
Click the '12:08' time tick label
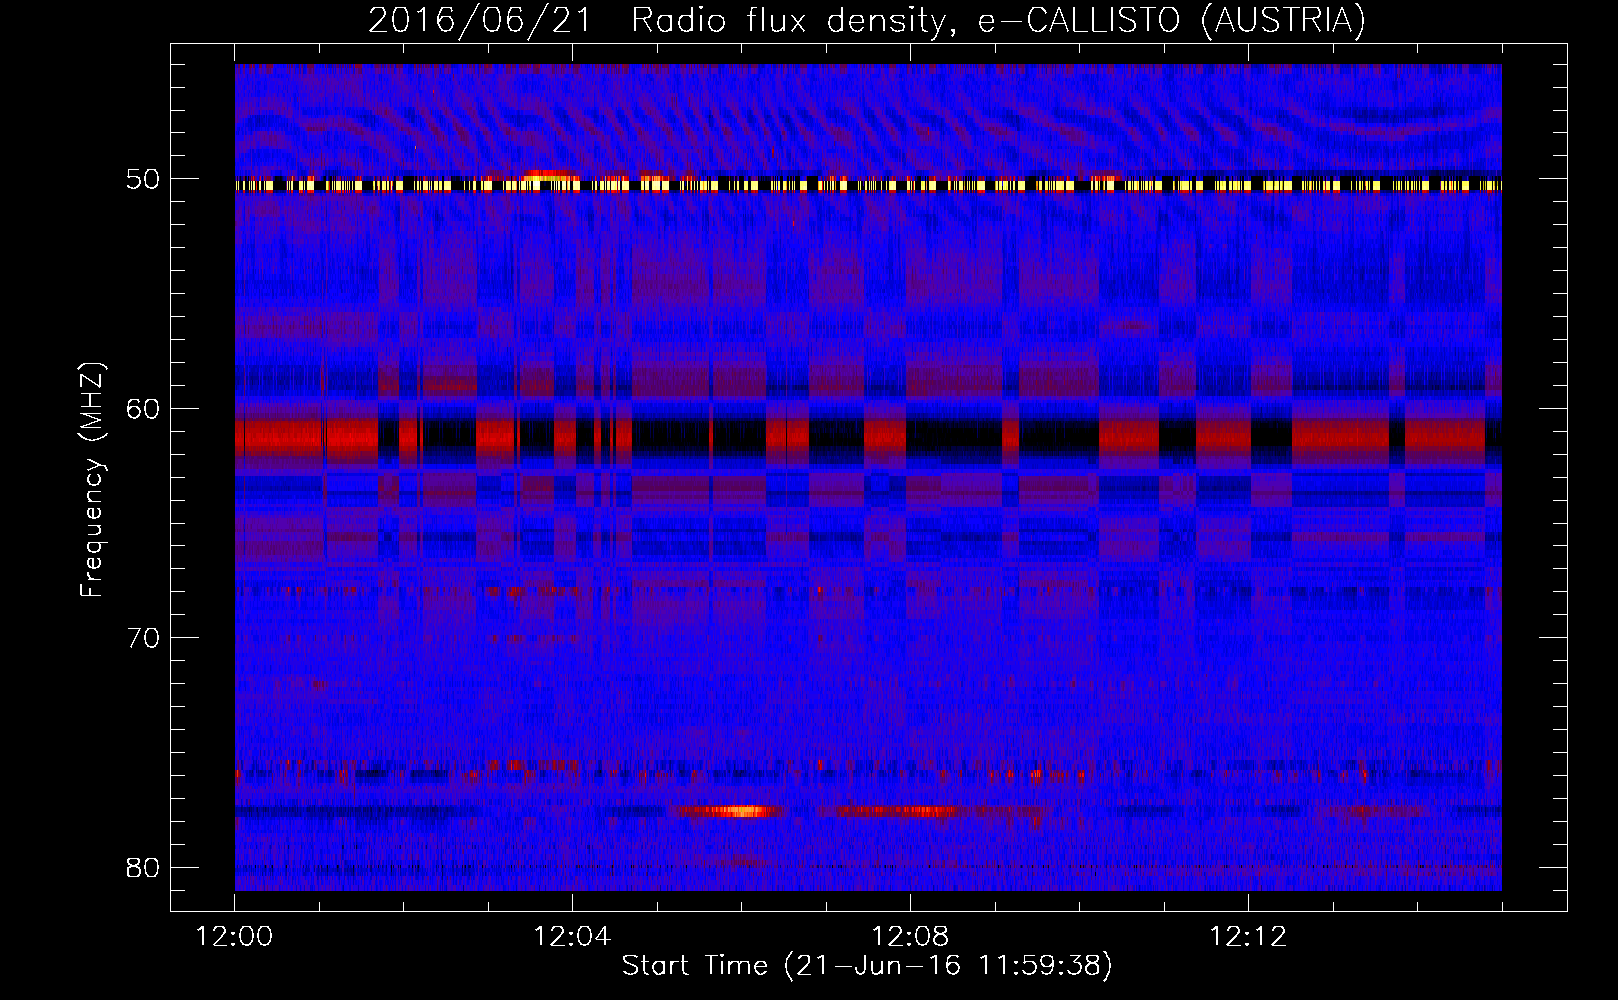910,937
